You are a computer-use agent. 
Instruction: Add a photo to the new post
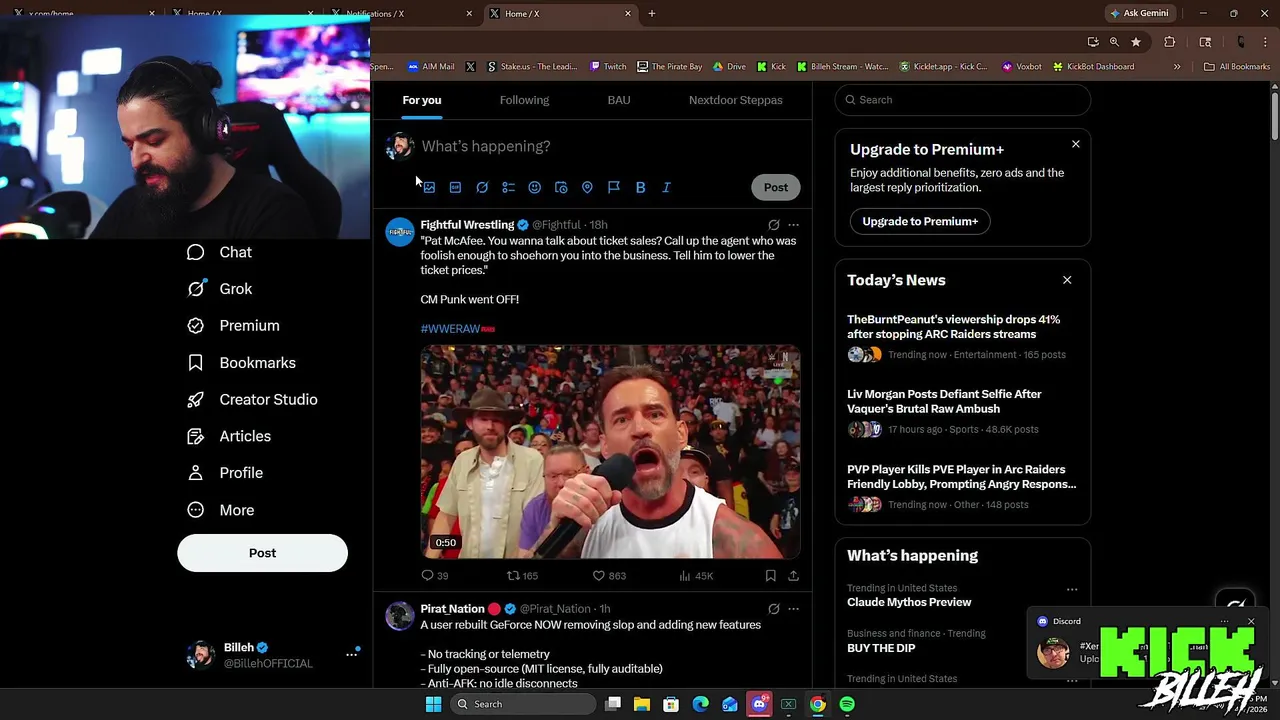[x=429, y=187]
